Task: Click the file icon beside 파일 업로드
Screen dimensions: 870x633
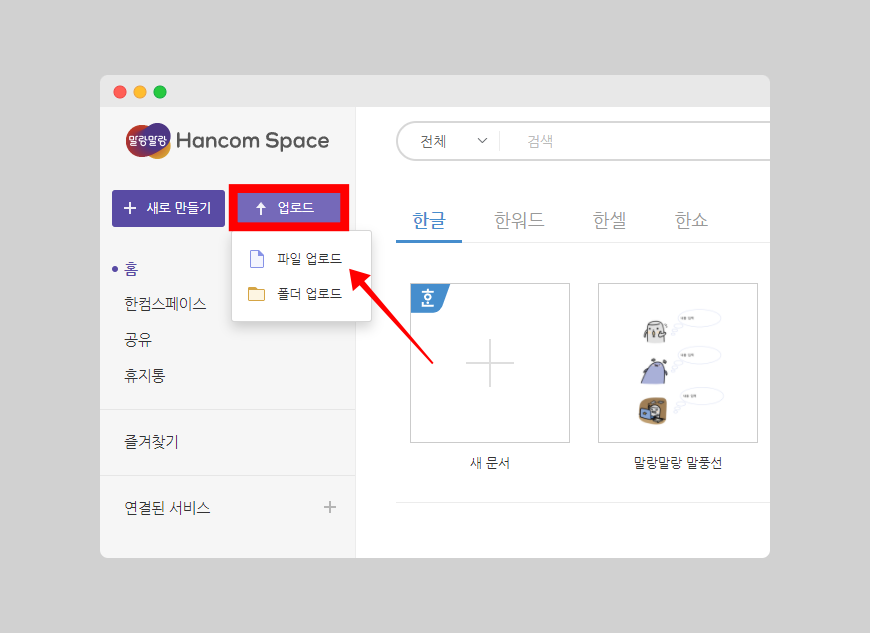Action: click(x=256, y=259)
